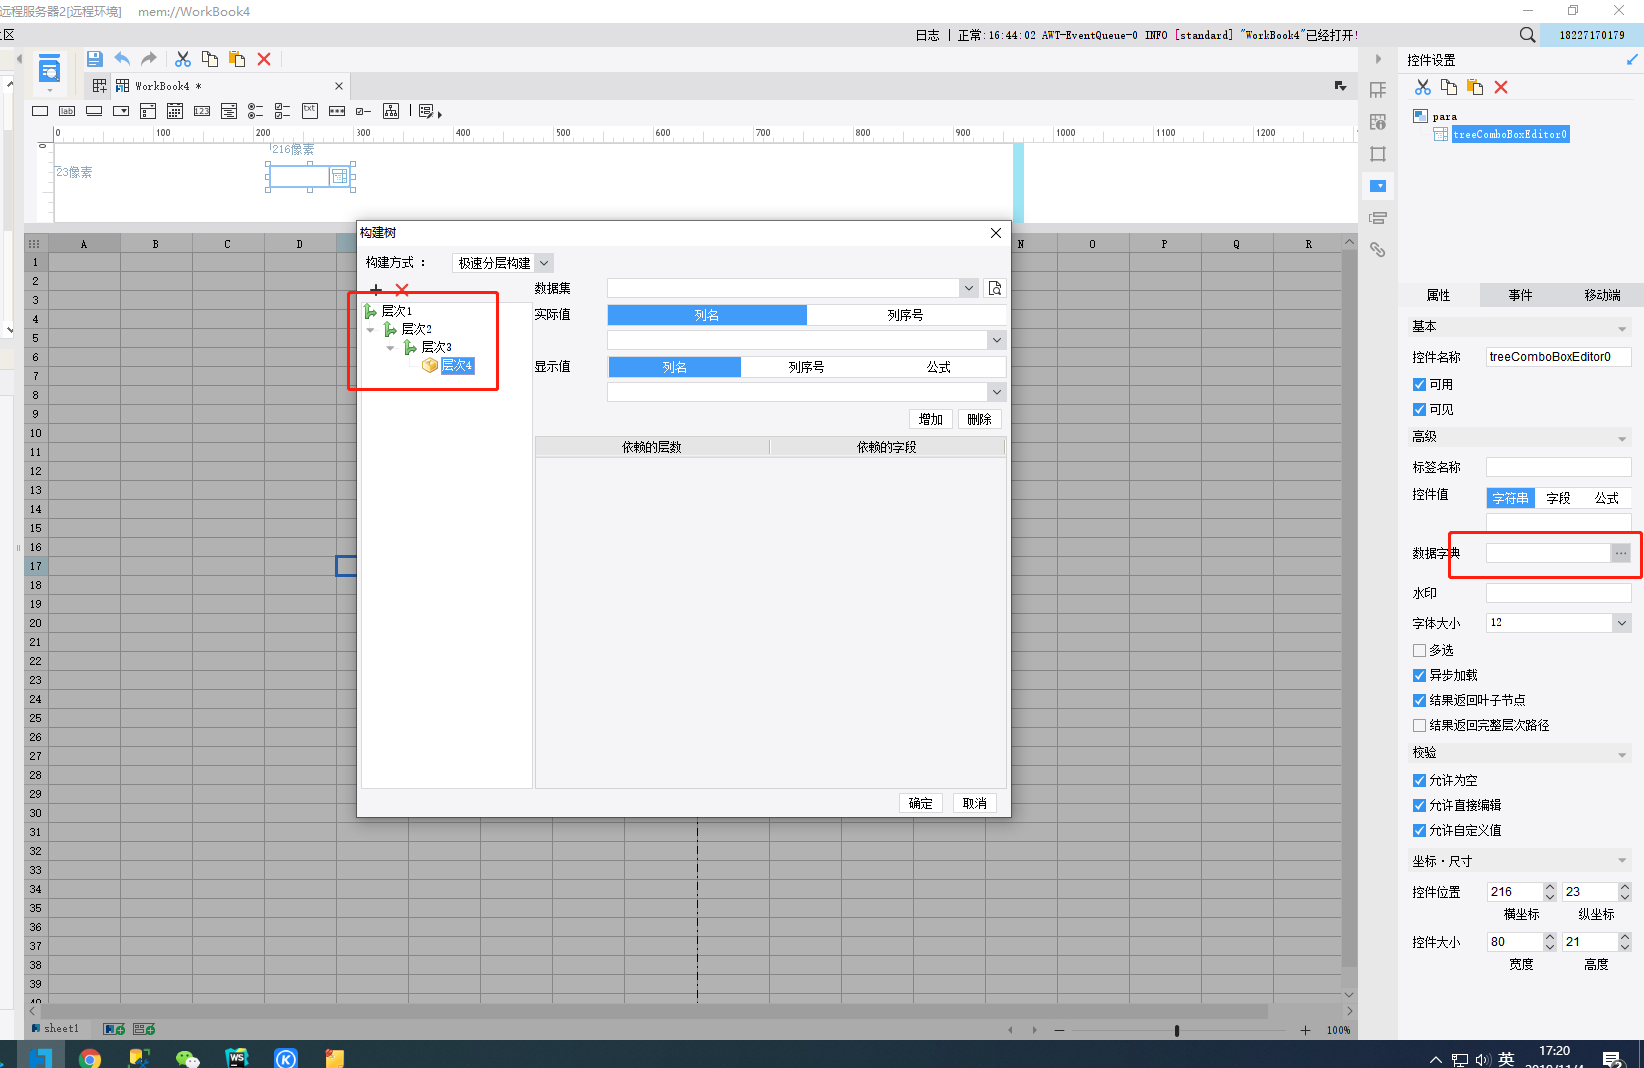Open Google Chrome from the taskbar
The image size is (1644, 1068).
[90, 1058]
